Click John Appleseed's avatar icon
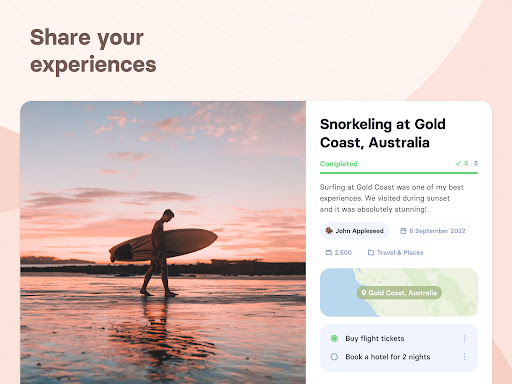Image resolution: width=512 pixels, height=384 pixels. (x=329, y=231)
